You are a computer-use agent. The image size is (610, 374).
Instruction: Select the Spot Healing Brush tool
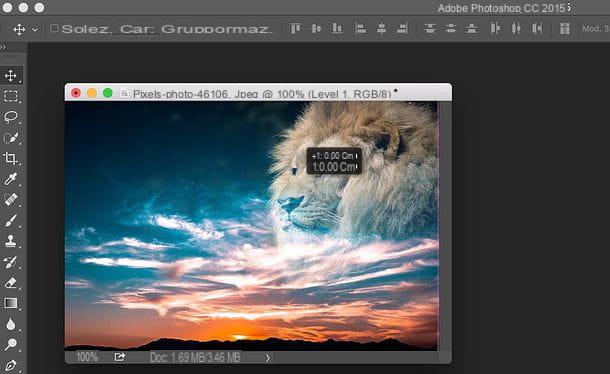[x=11, y=200]
